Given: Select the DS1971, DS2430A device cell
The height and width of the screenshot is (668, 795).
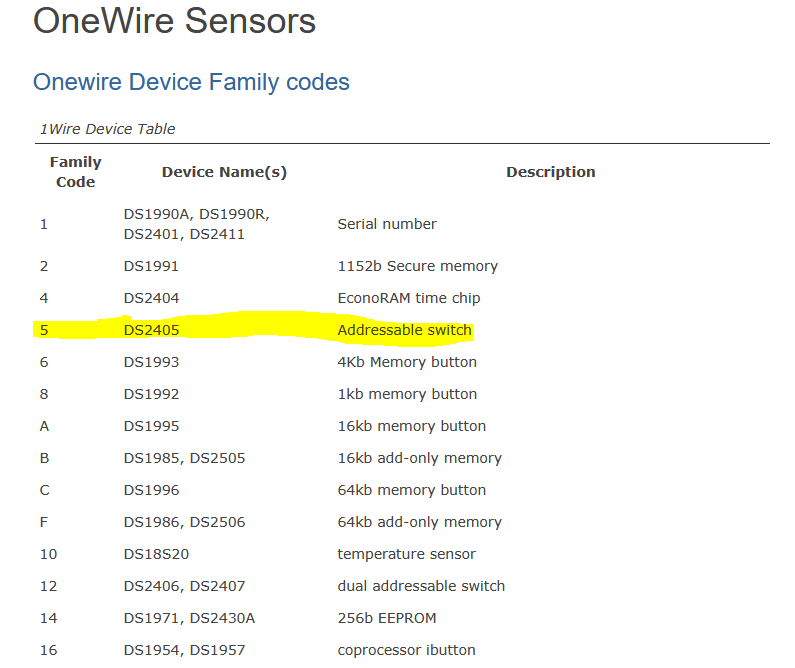Looking at the screenshot, I should click(x=189, y=618).
